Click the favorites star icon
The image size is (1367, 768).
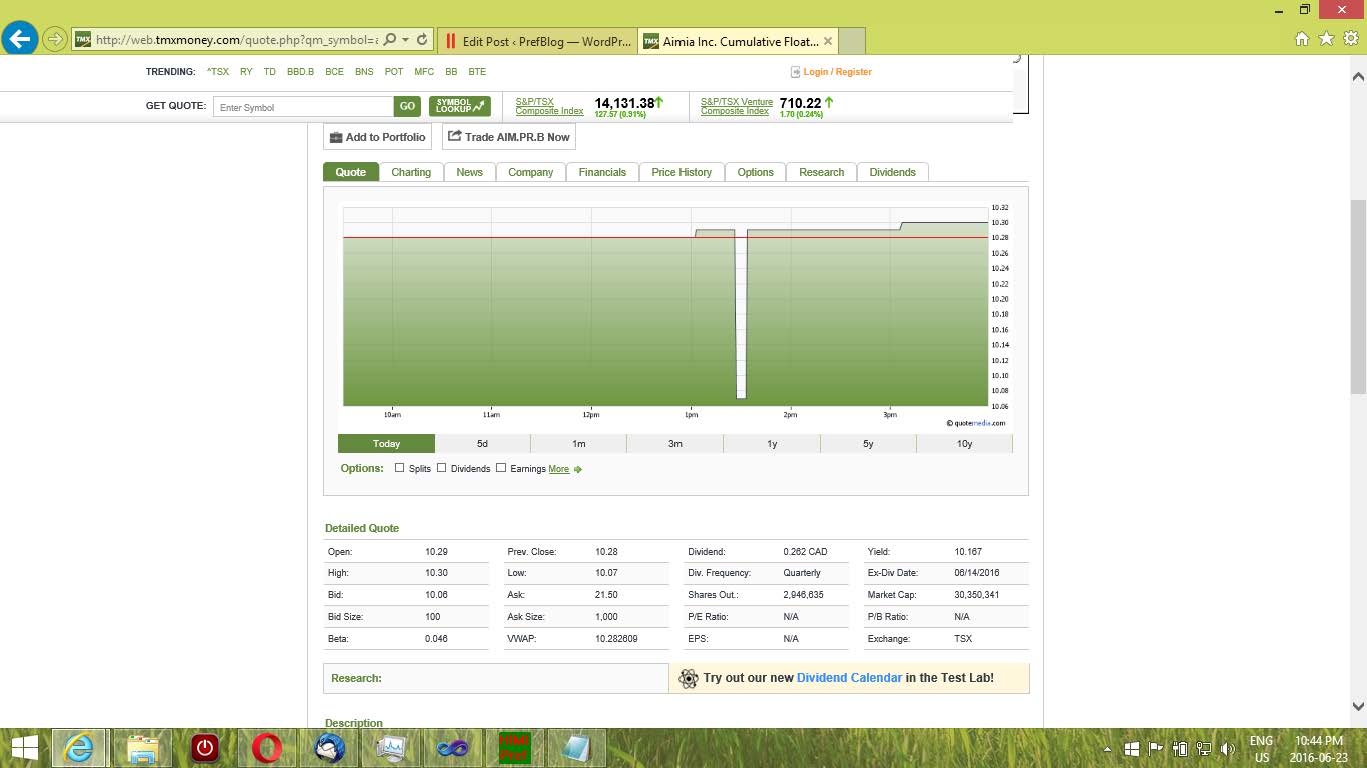1326,39
